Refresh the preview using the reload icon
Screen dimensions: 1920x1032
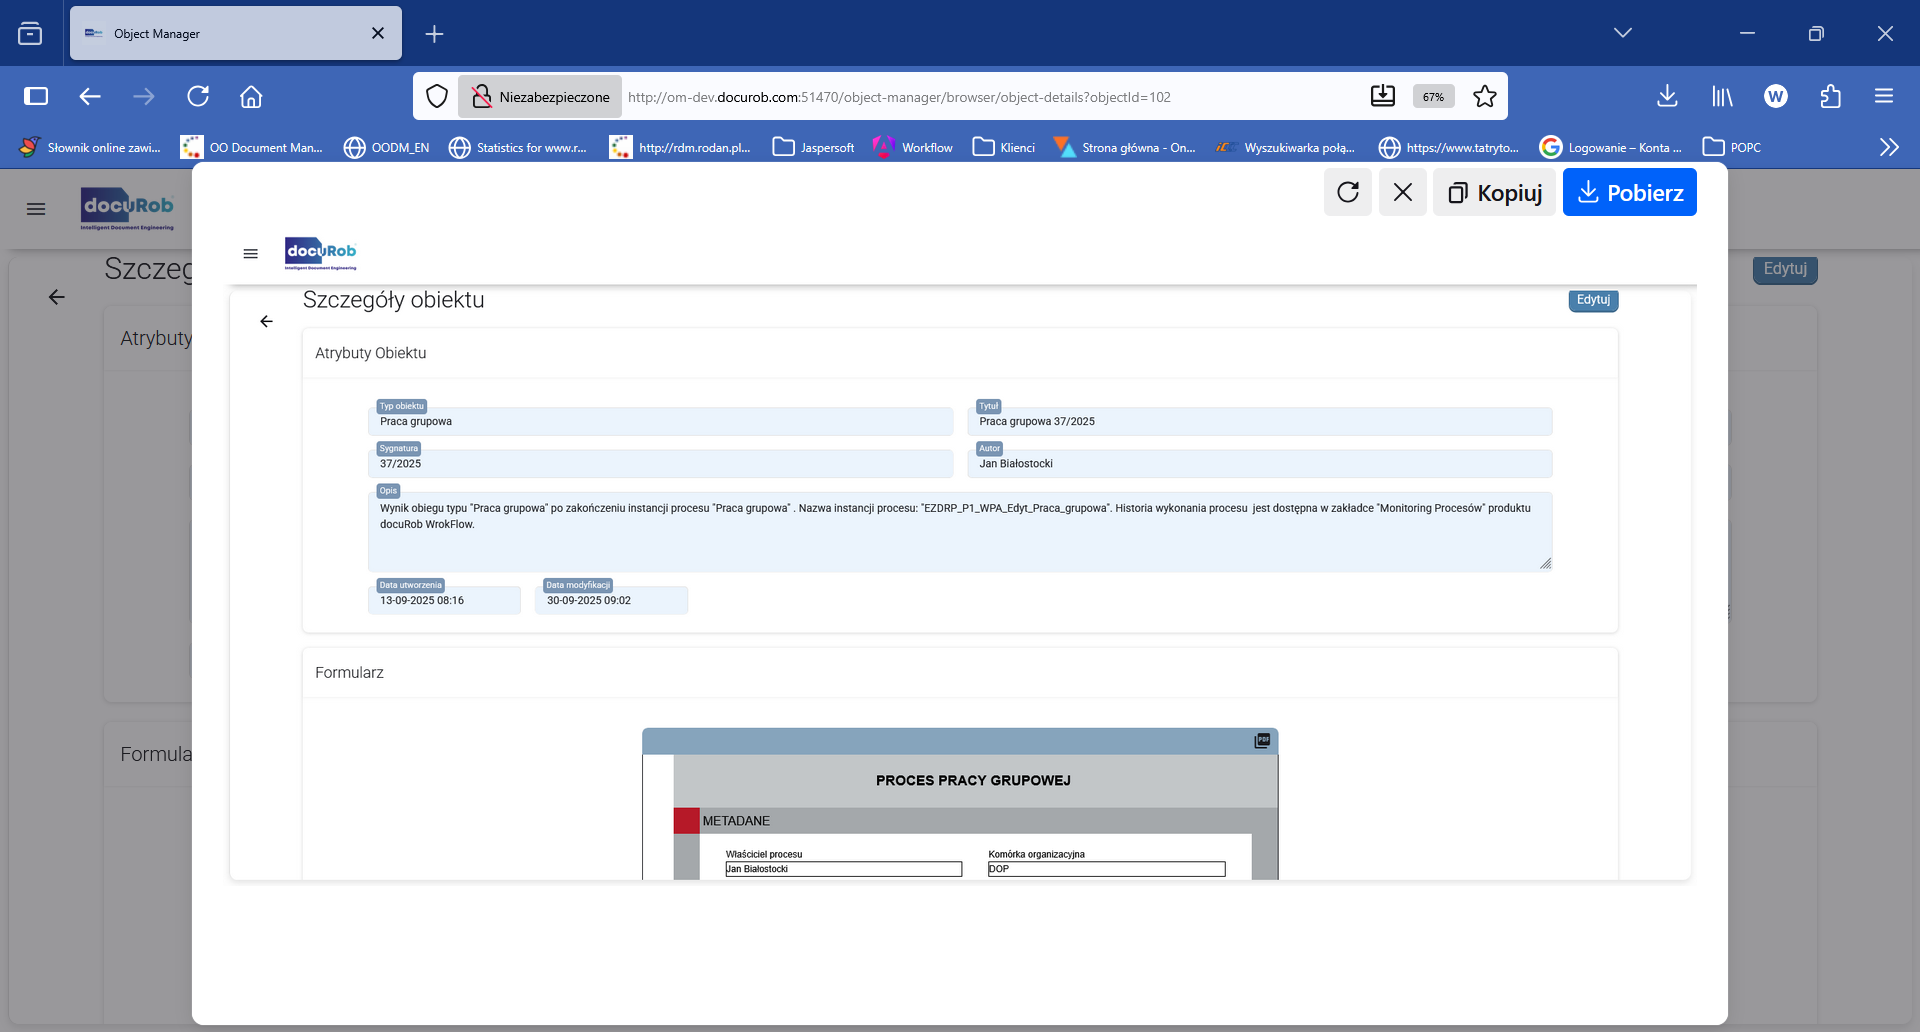tap(1348, 192)
